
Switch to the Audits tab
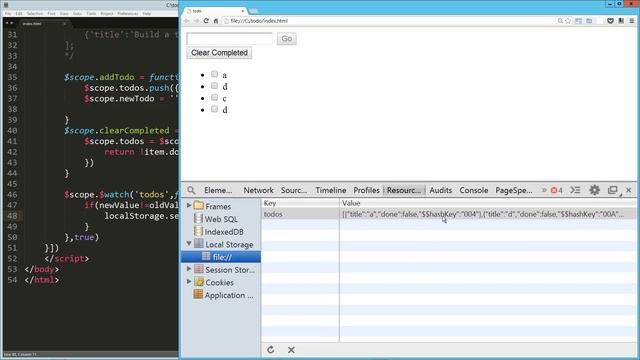[441, 191]
